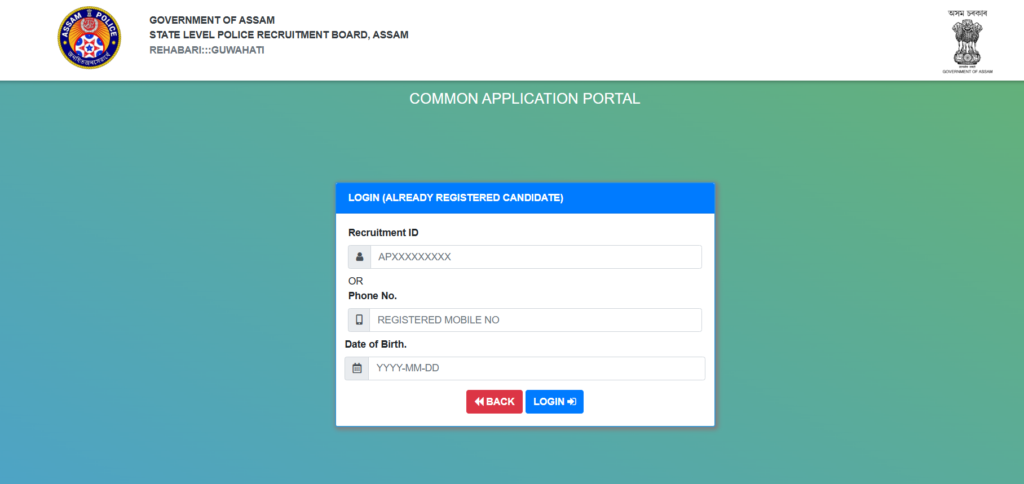Click the Phone No. label
The height and width of the screenshot is (484, 1024).
tap(372, 296)
